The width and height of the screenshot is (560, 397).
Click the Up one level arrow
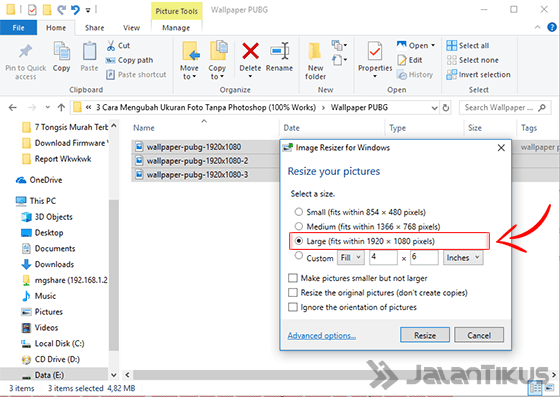61,107
